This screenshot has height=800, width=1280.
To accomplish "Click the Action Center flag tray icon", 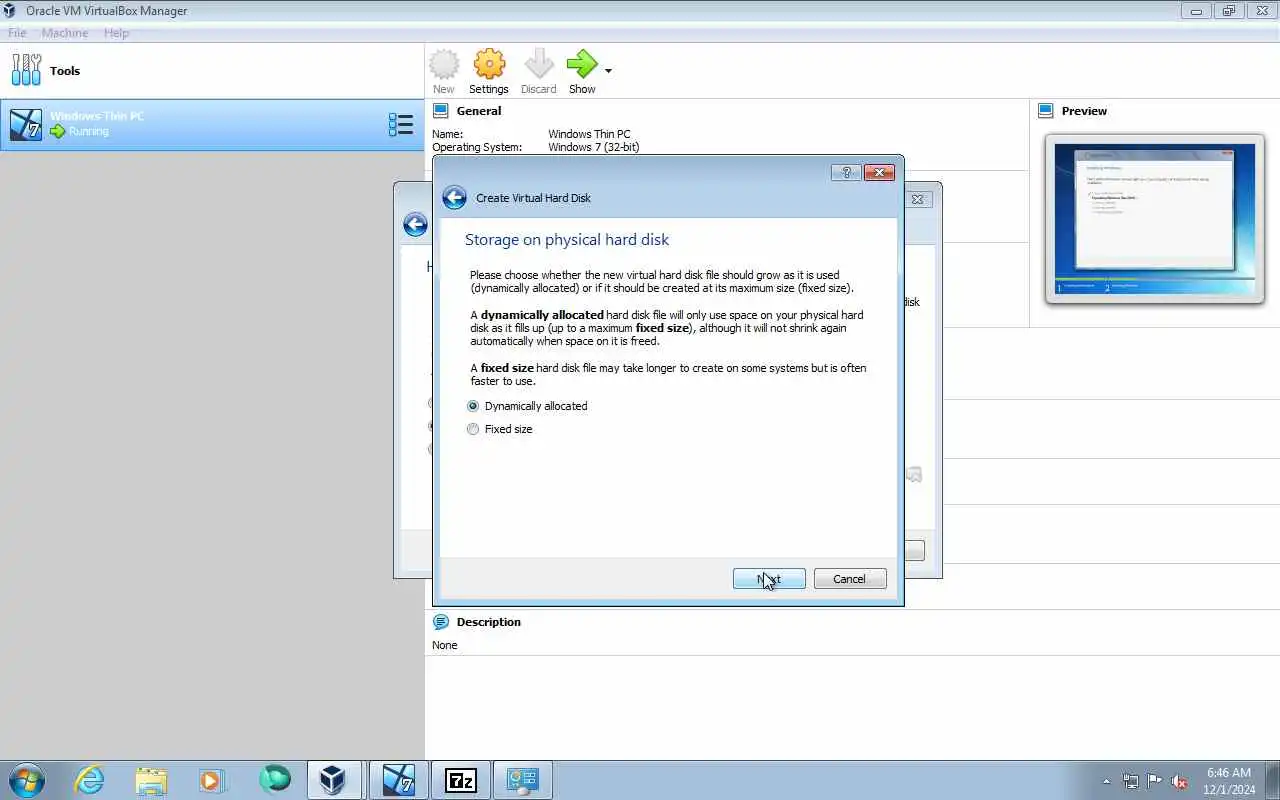I will (x=1155, y=781).
